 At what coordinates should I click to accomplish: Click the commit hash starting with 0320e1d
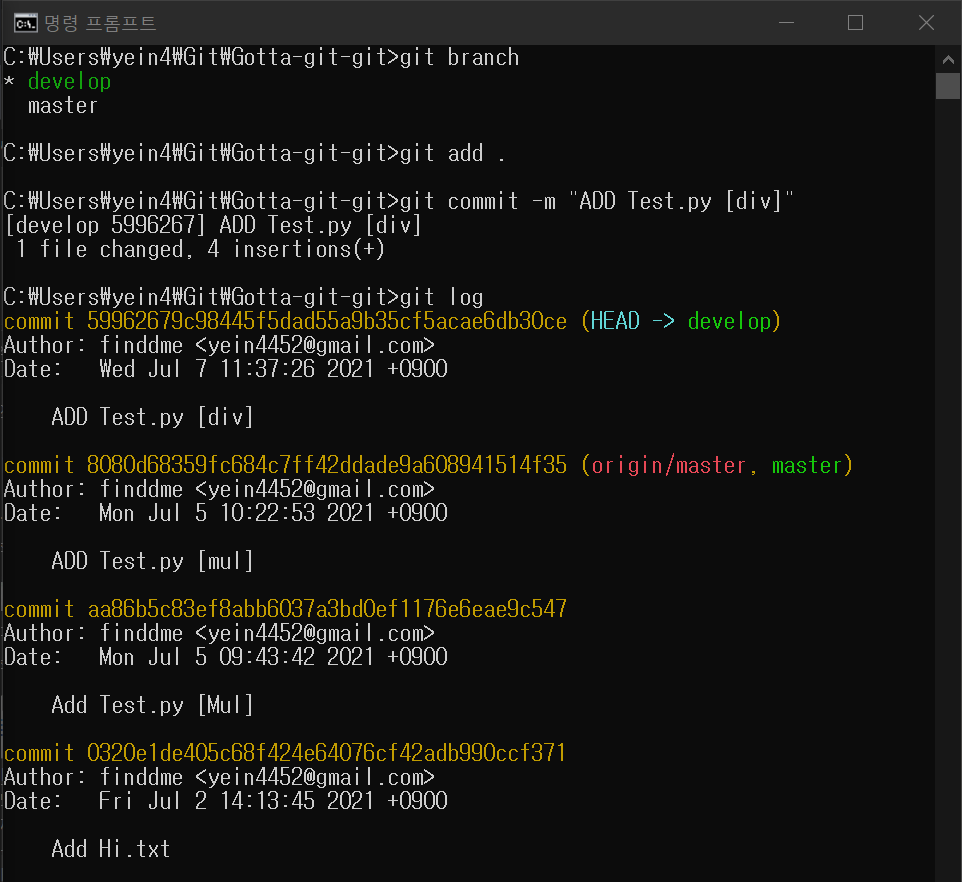(326, 753)
